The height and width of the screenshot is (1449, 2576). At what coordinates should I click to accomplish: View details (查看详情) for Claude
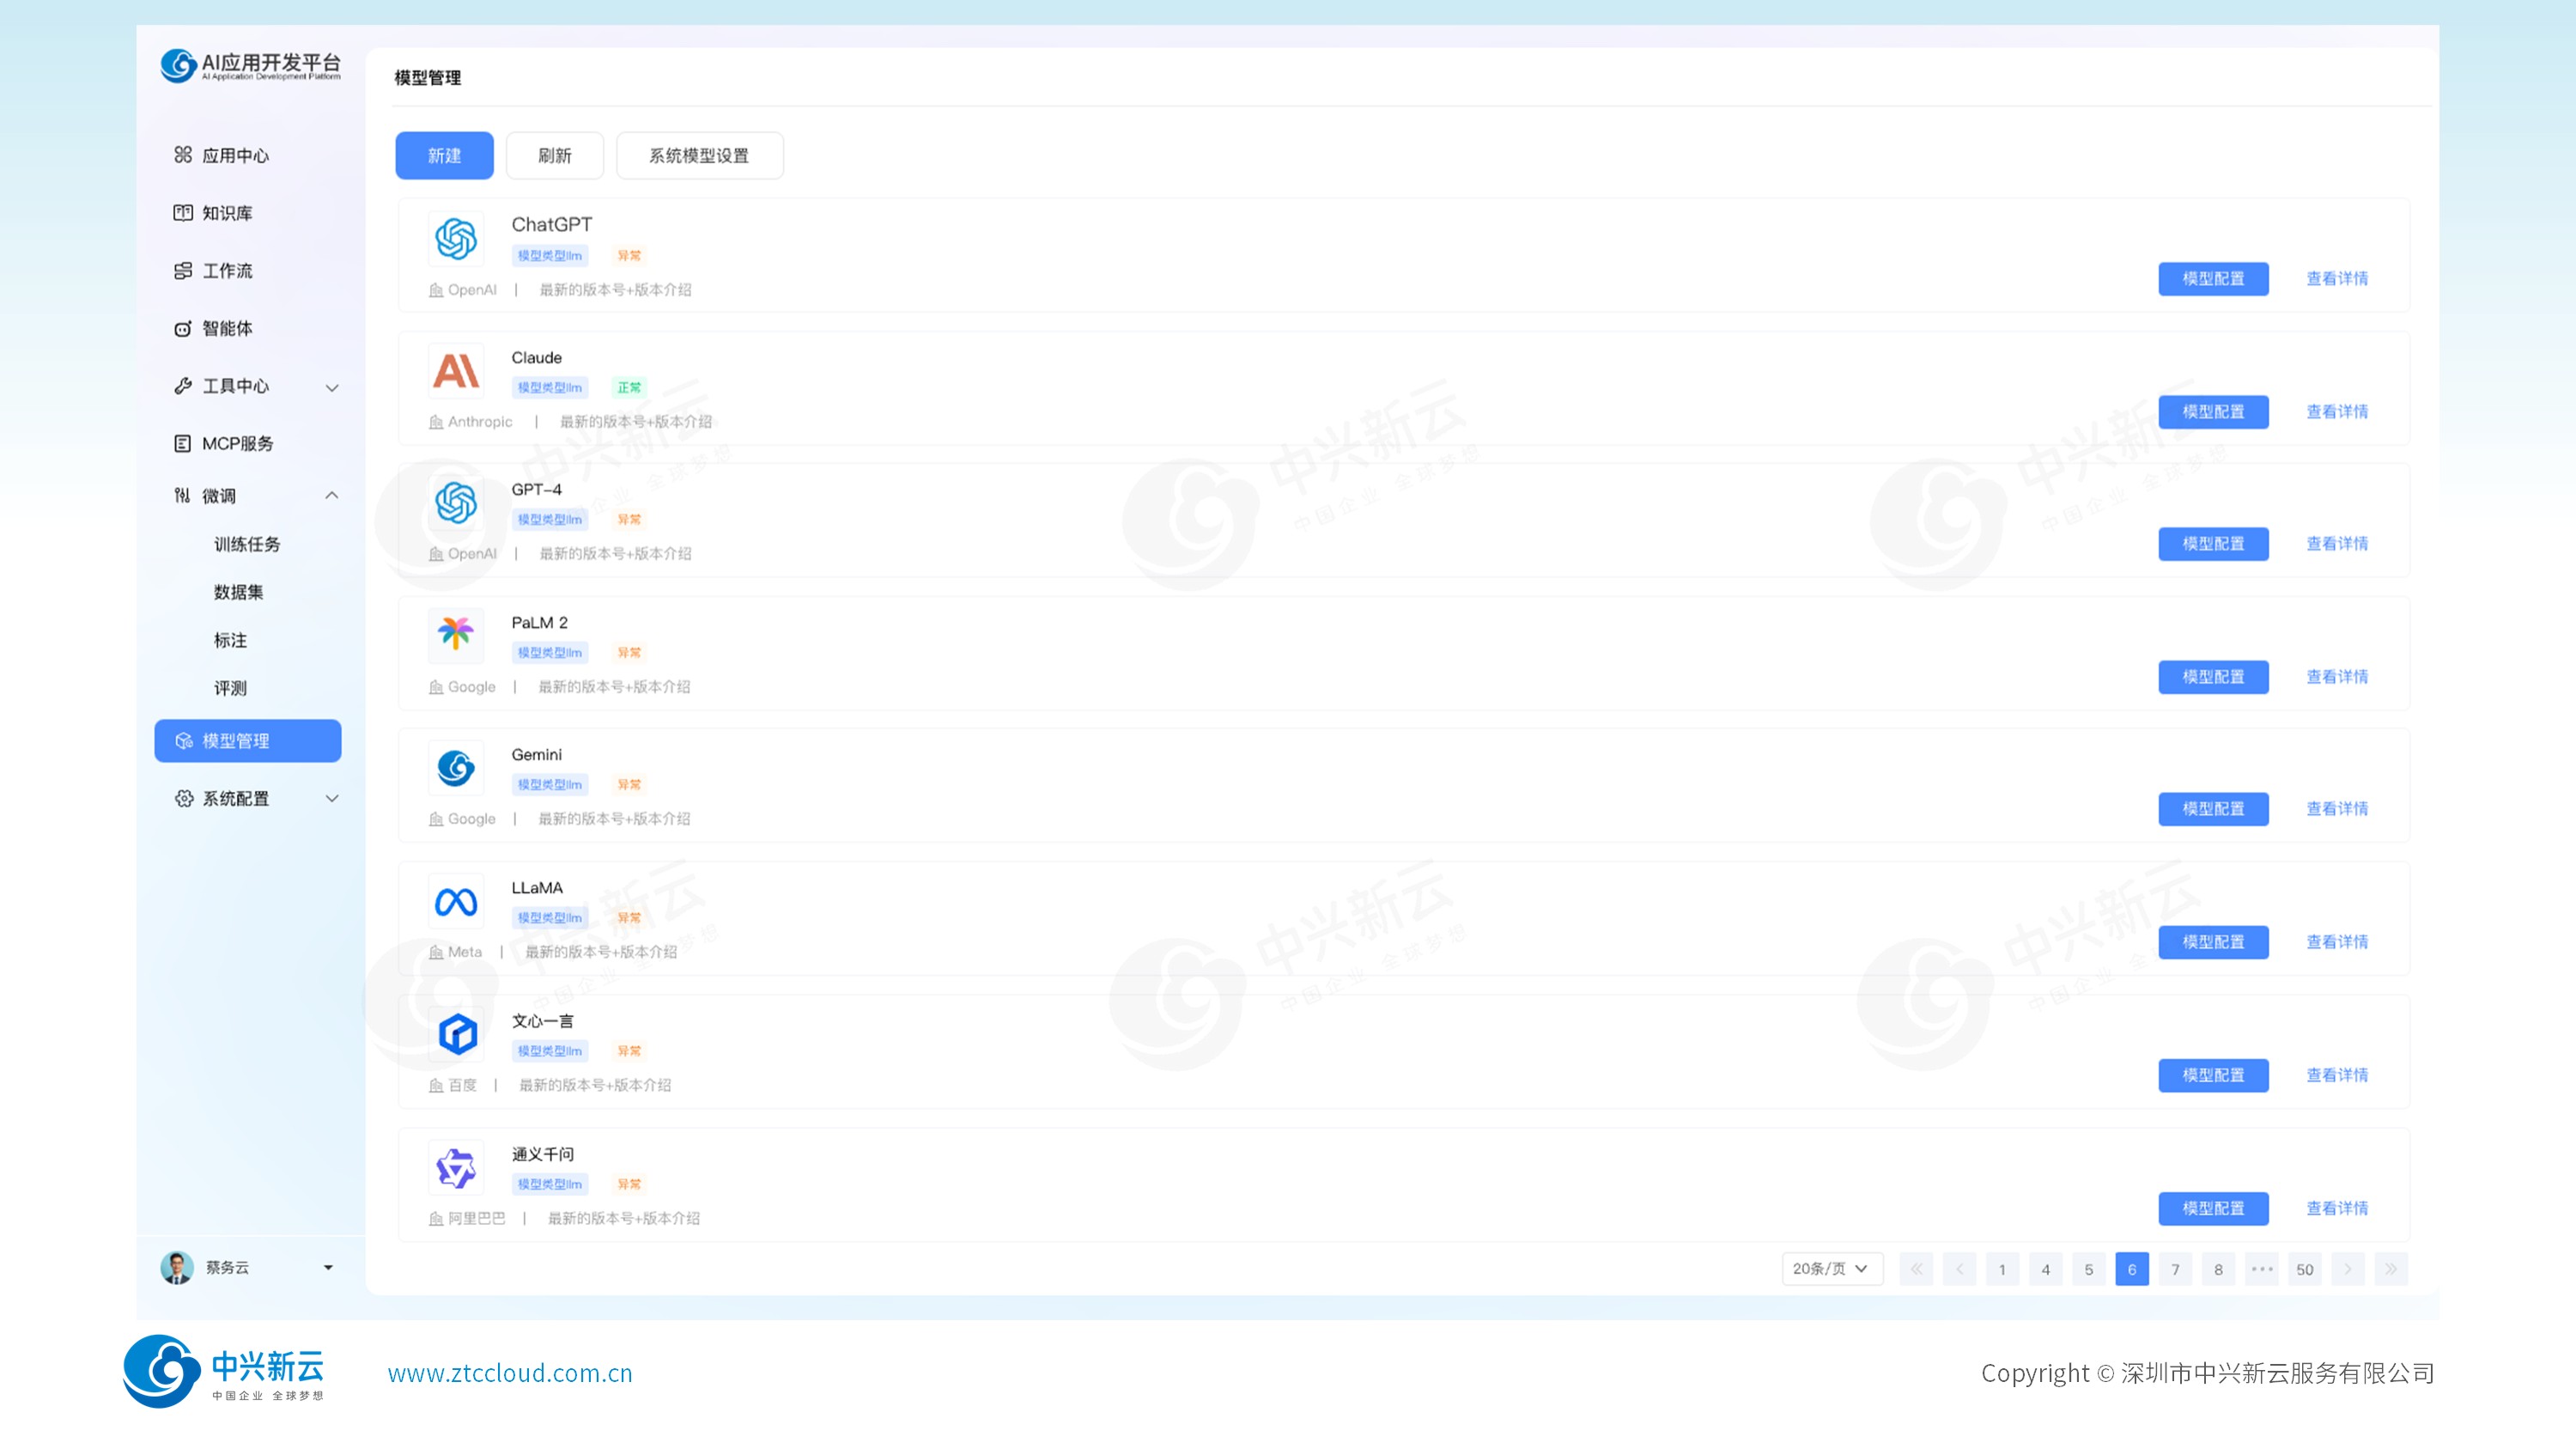click(x=2337, y=412)
